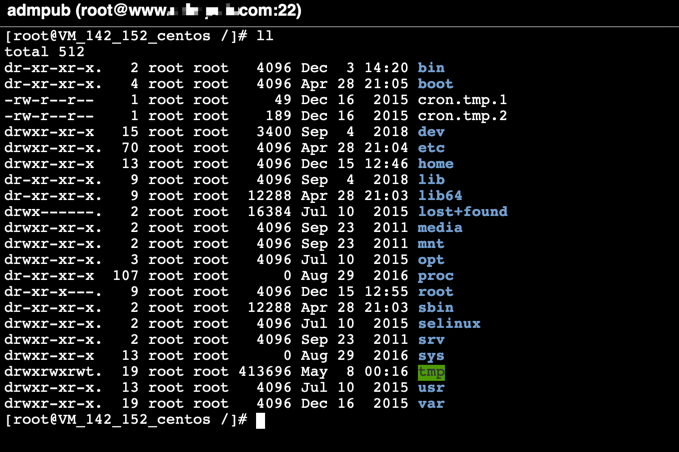Click the highlighted tmp directory name

pos(431,372)
